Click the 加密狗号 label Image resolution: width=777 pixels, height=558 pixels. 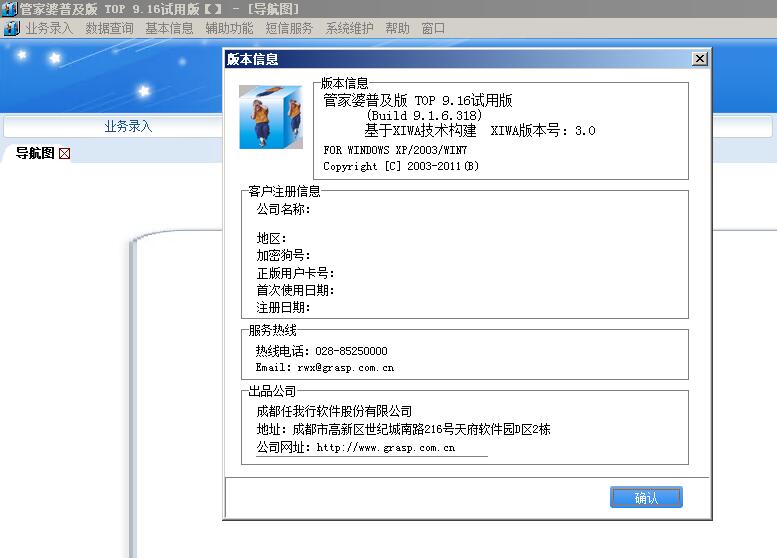coord(283,256)
